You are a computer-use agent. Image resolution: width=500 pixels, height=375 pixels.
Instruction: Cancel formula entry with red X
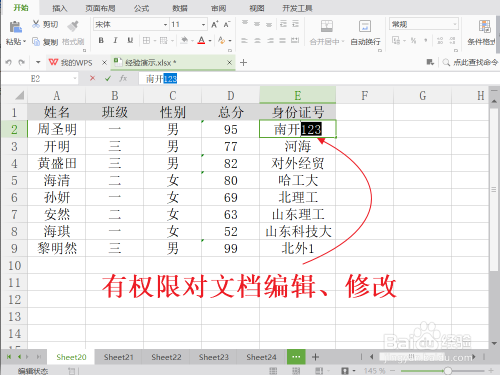pyautogui.click(x=92, y=78)
